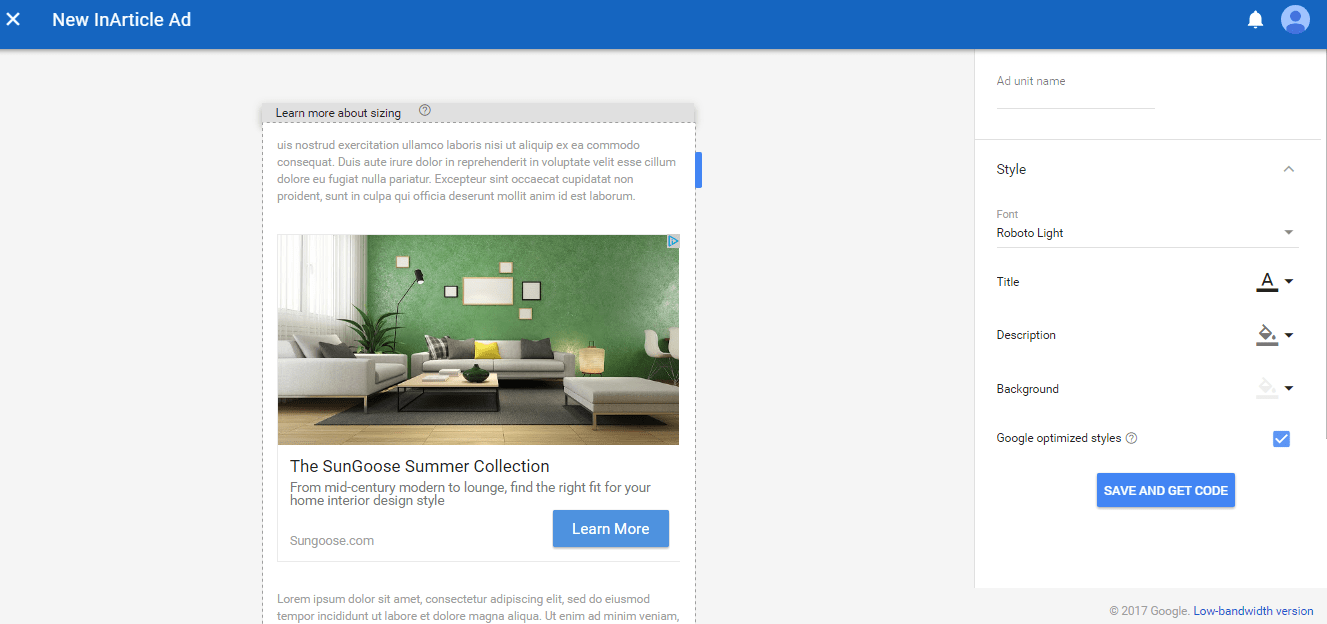Click the AdChoices icon on the ad image
This screenshot has width=1327, height=624.
673,242
